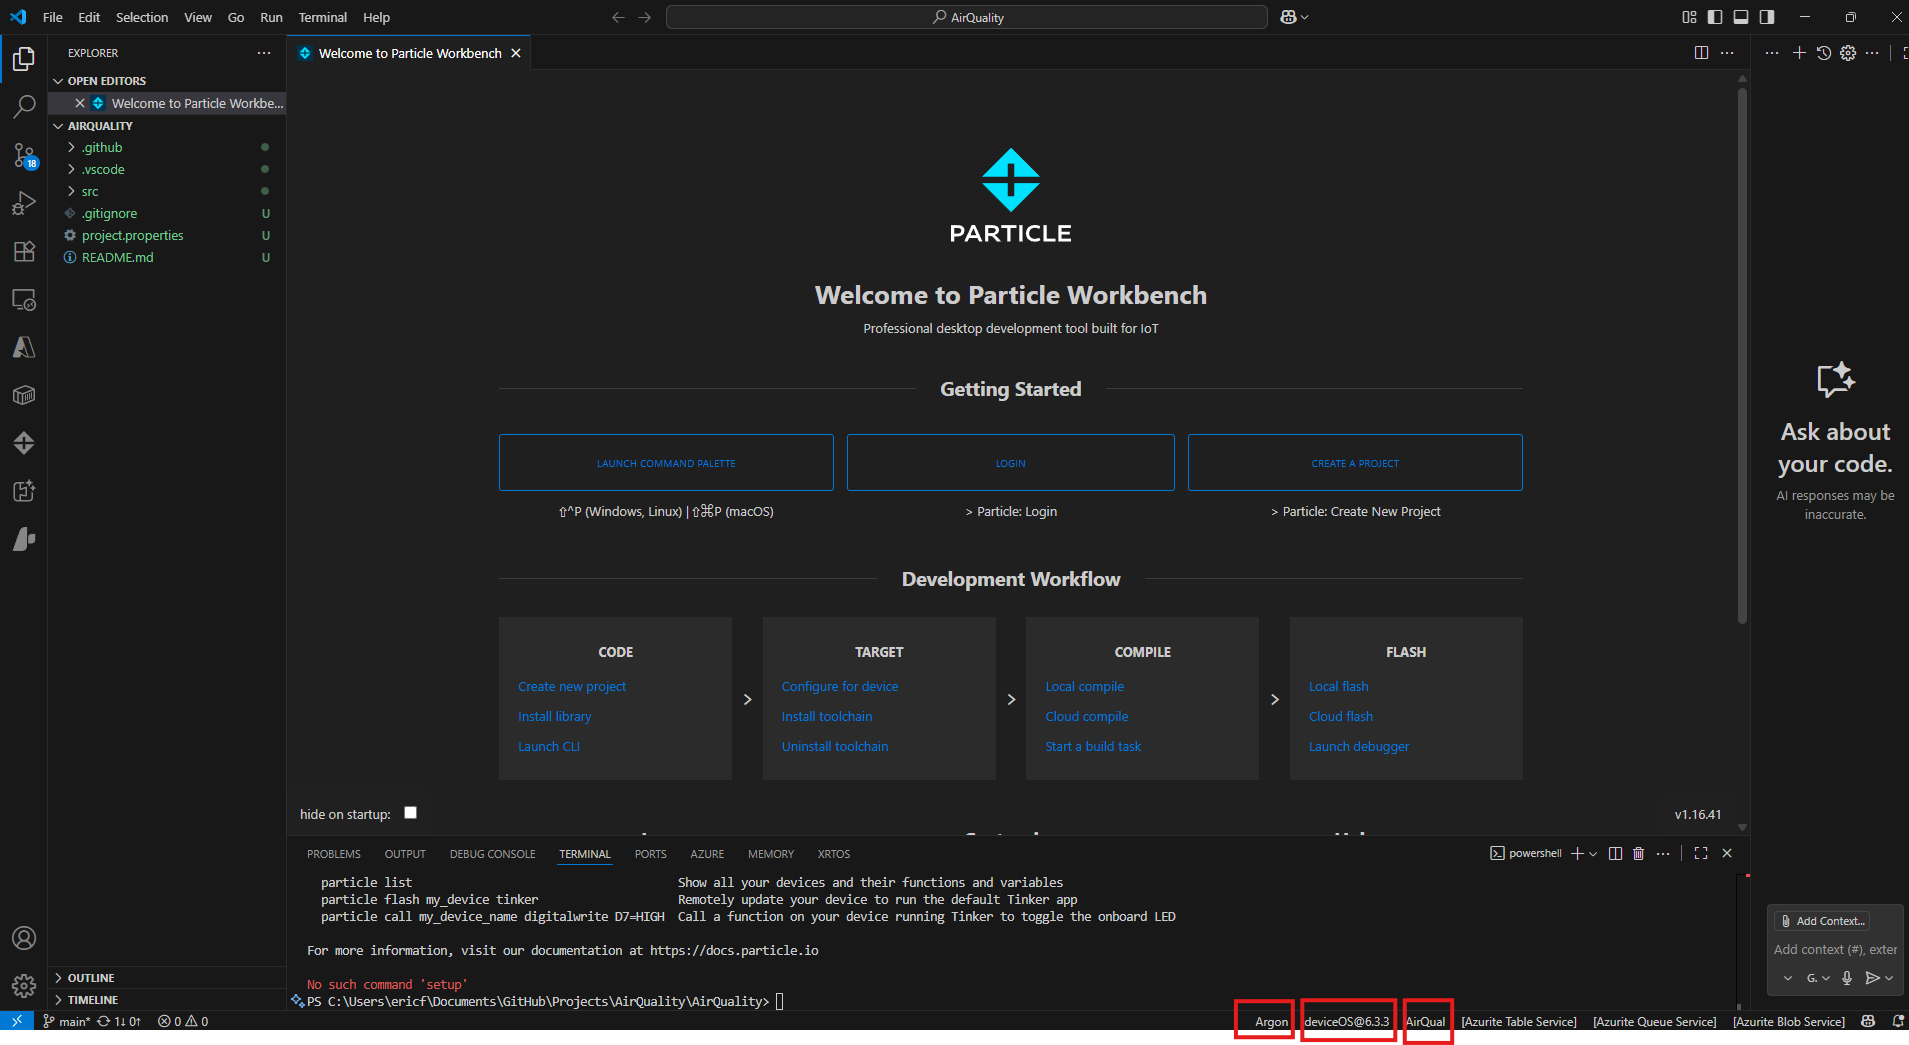Open the terminal launch profile dropdown
Viewport: 1909px width, 1045px height.
pos(1593,854)
